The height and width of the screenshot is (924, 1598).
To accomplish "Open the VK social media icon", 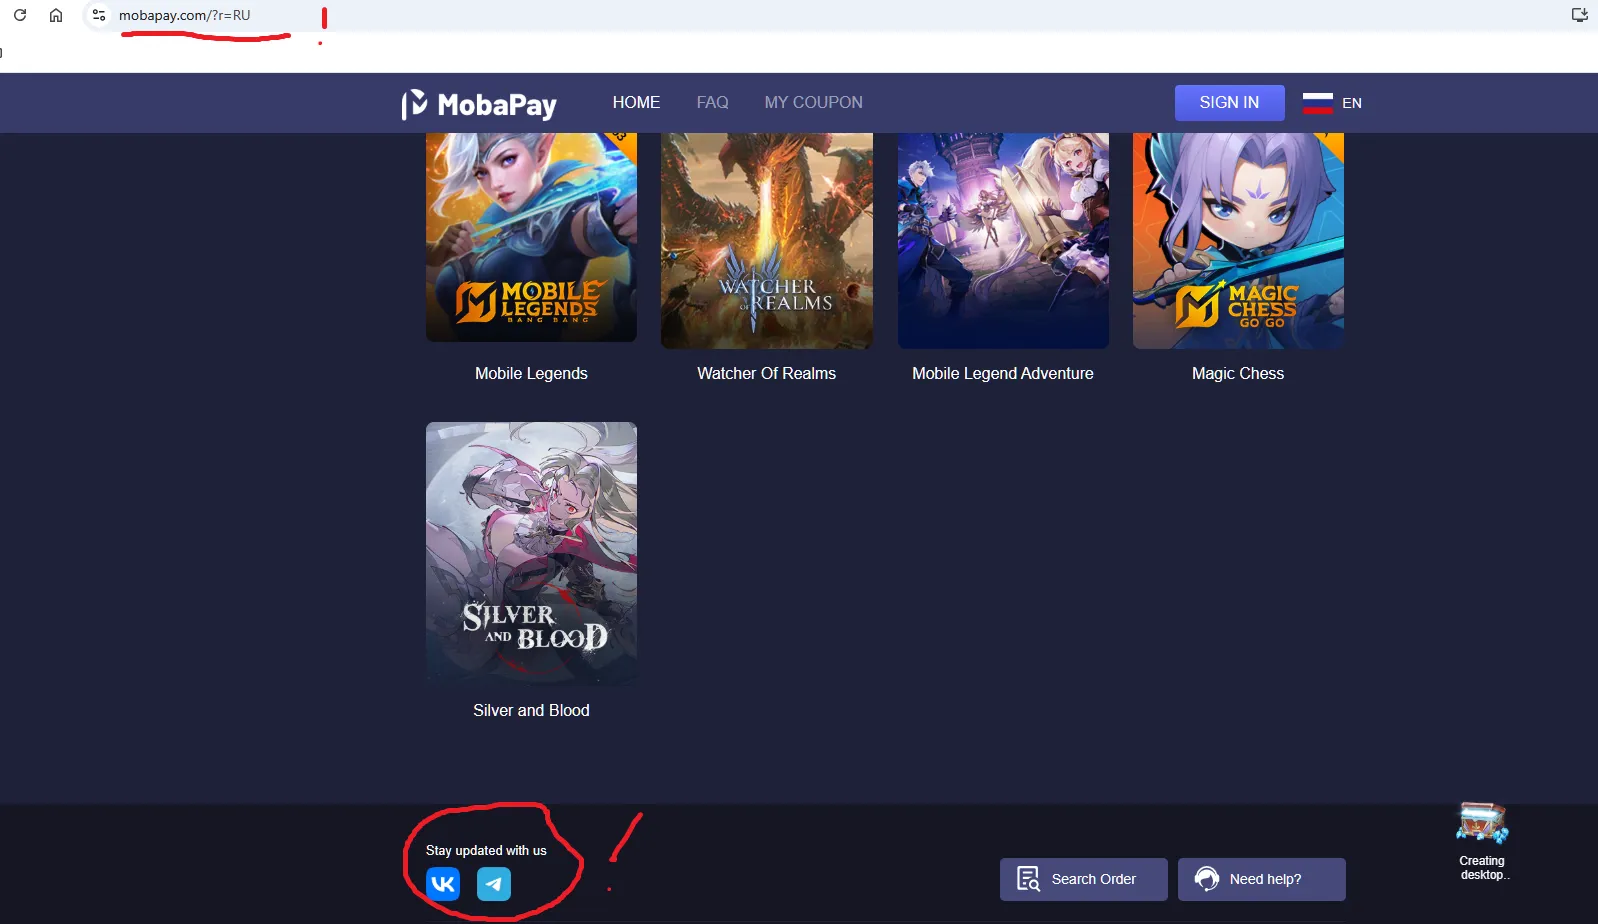I will click(x=443, y=883).
